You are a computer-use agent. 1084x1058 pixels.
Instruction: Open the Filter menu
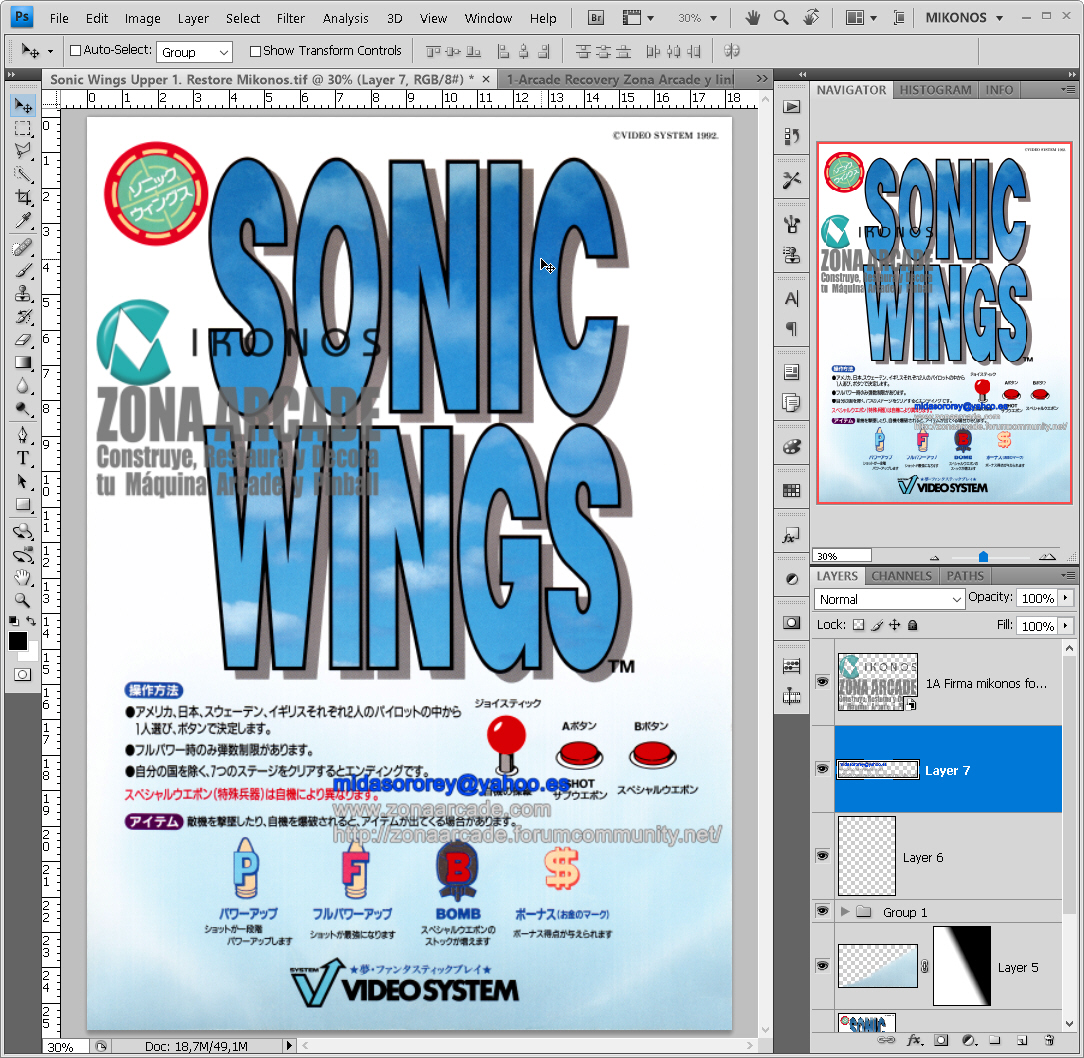pos(290,18)
